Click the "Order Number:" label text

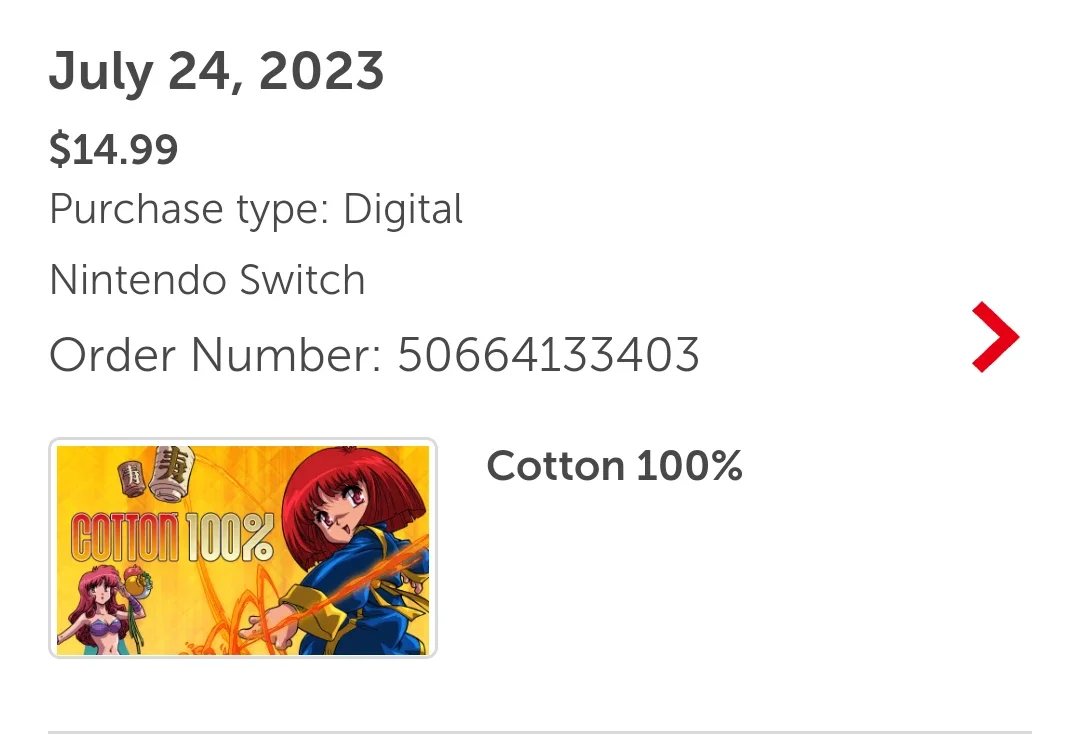[x=215, y=355]
